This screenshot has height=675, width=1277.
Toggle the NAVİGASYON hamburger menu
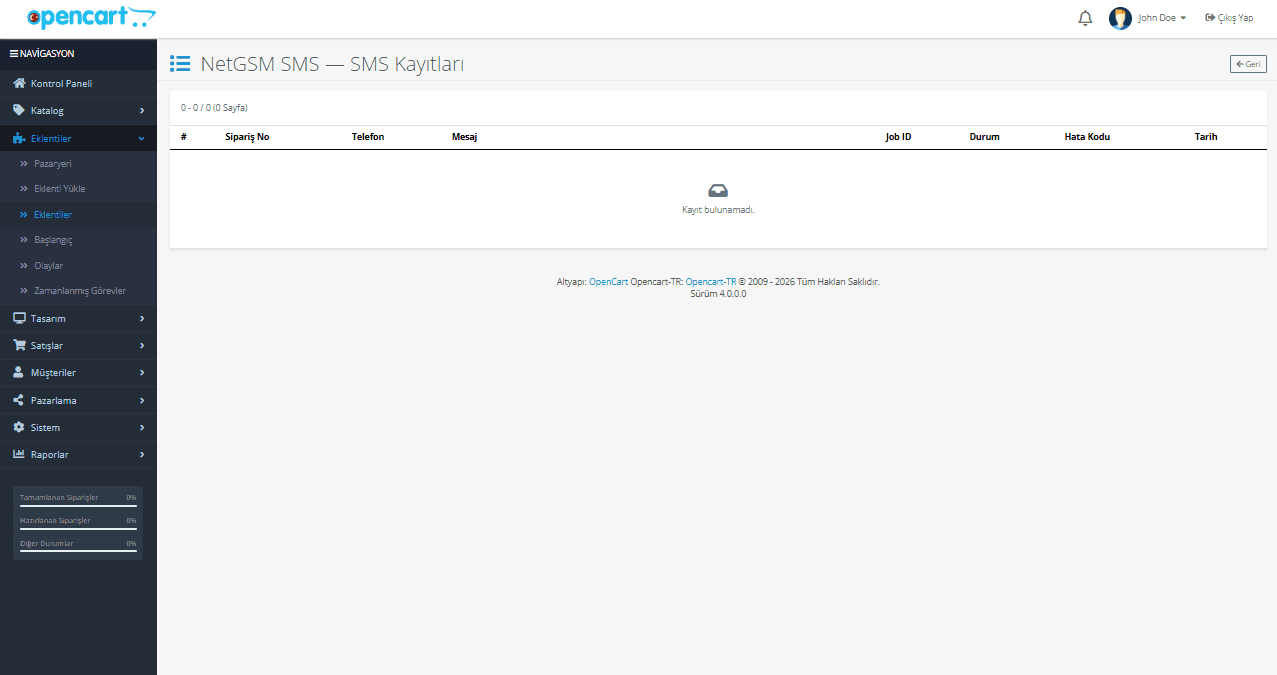click(x=42, y=53)
